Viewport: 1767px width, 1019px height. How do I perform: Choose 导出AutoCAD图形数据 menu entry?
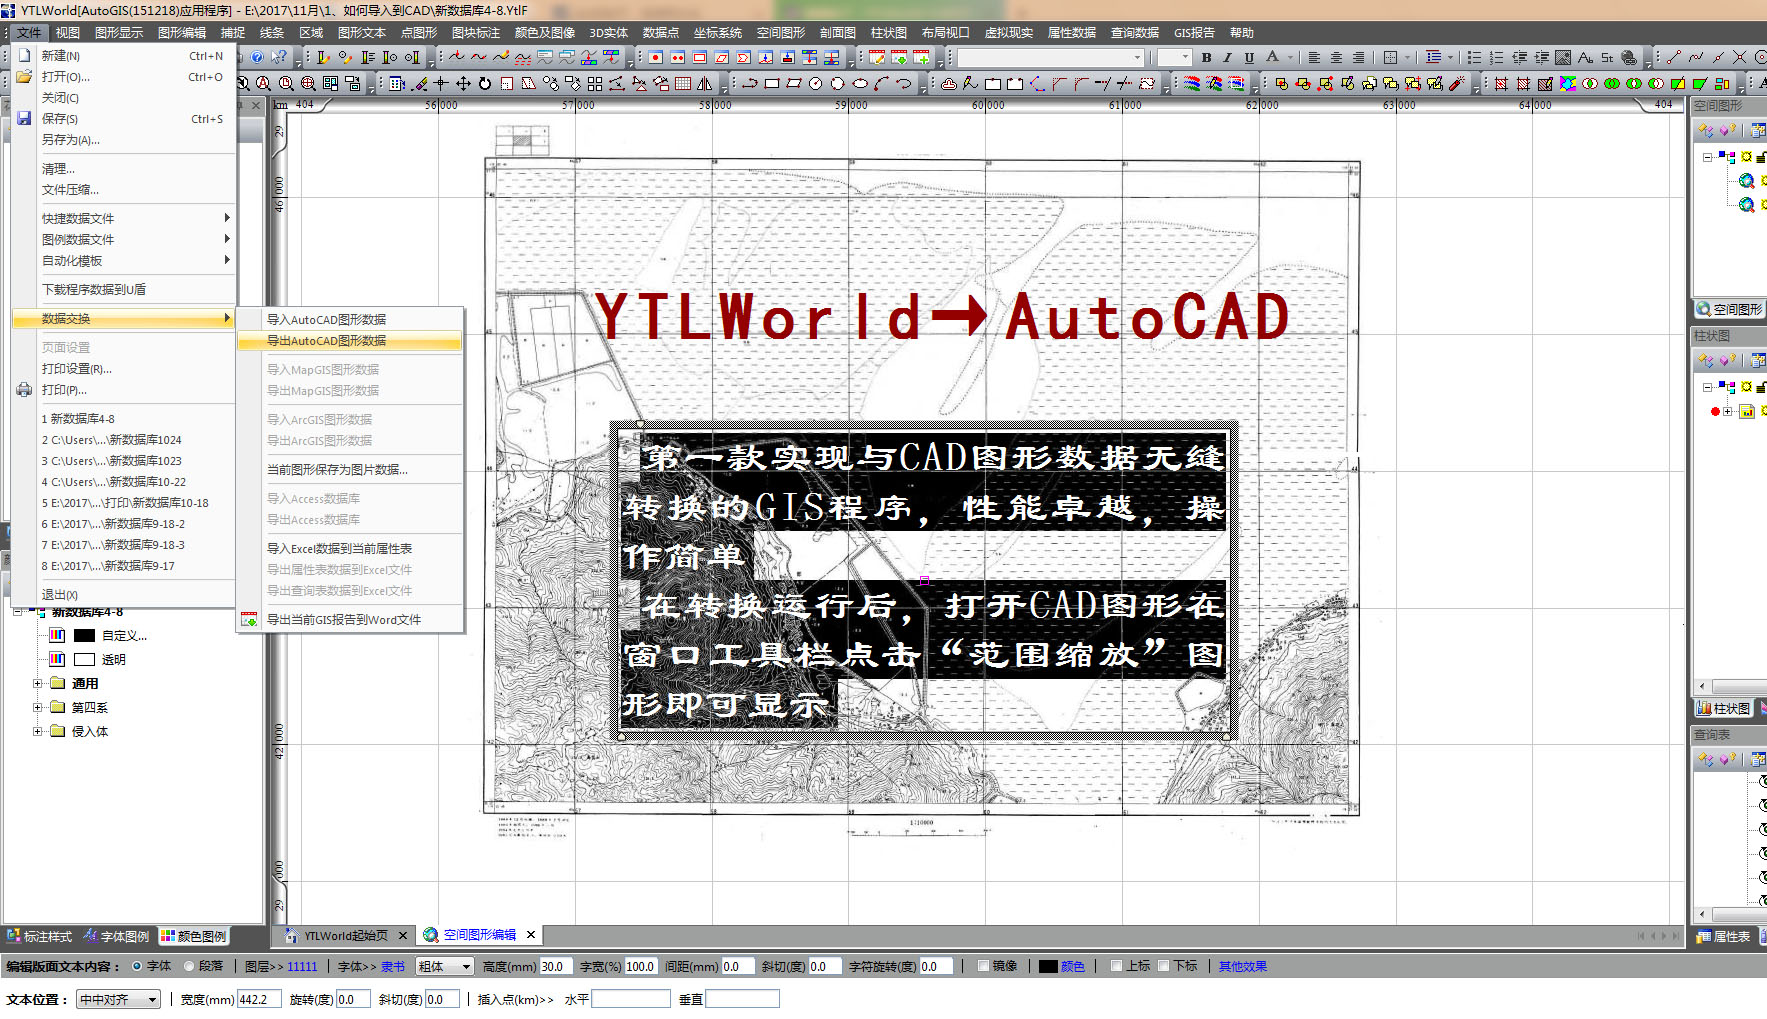coord(350,341)
